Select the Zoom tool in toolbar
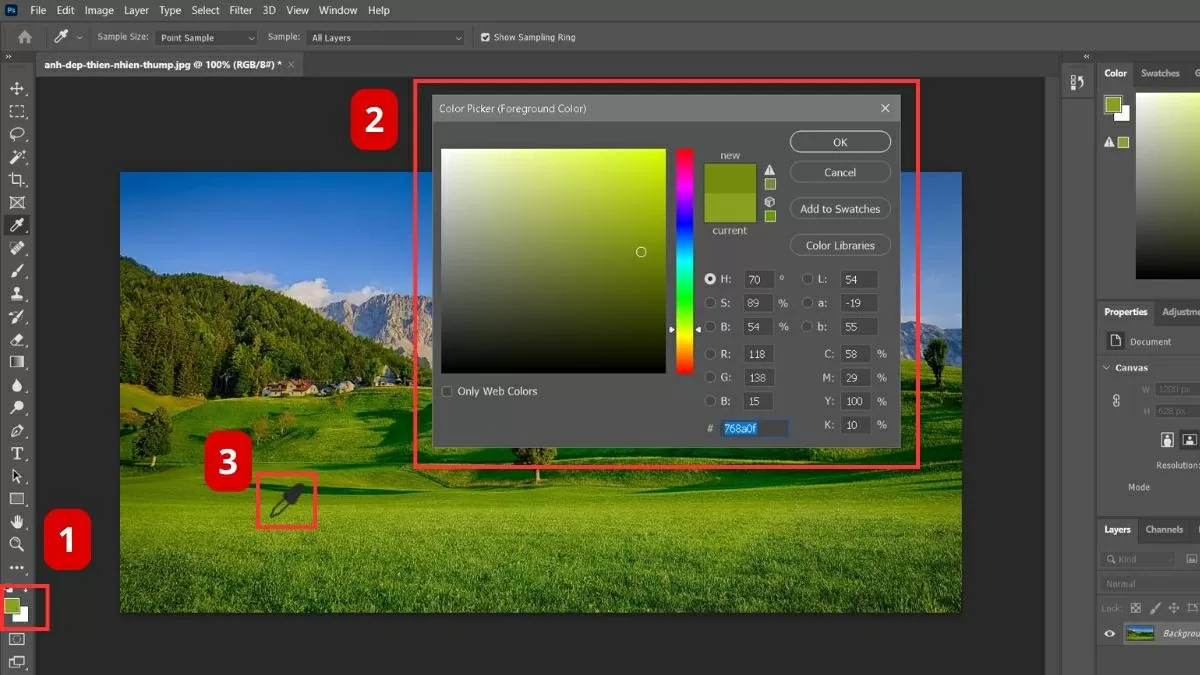Viewport: 1200px width, 675px height. pos(17,544)
